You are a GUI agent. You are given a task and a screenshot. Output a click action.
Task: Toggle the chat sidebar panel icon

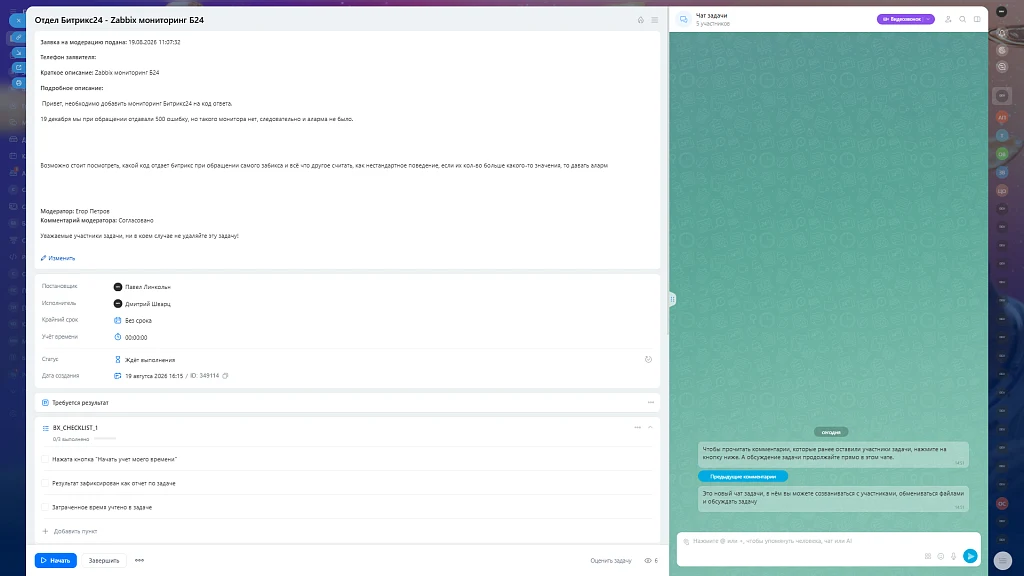(x=977, y=20)
